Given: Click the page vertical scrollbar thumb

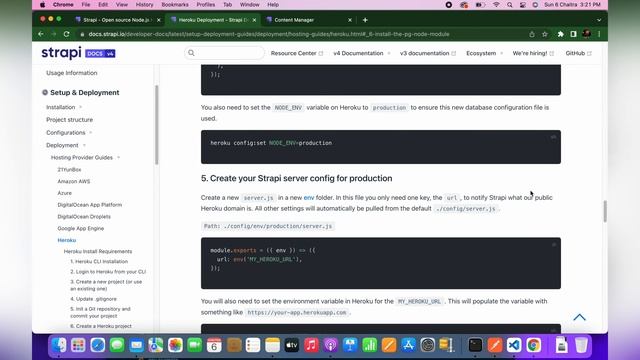Looking at the screenshot, I should [605, 211].
